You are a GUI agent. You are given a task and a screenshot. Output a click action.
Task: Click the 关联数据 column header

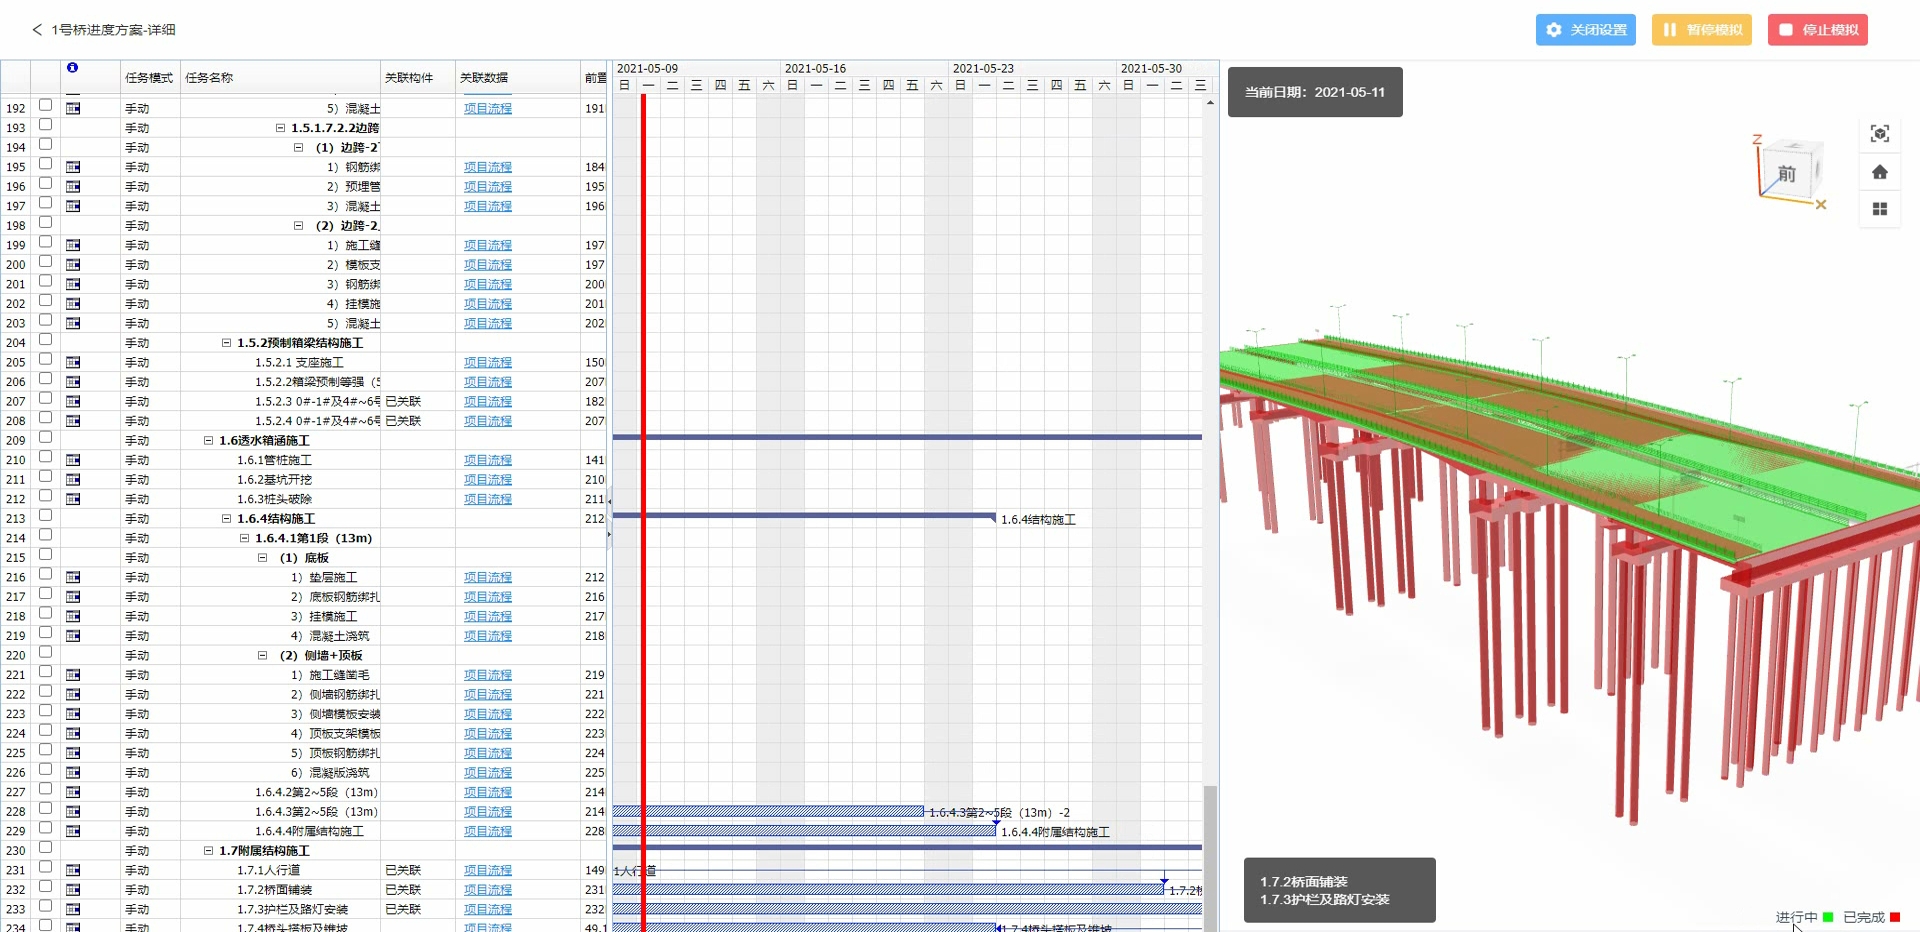point(484,78)
